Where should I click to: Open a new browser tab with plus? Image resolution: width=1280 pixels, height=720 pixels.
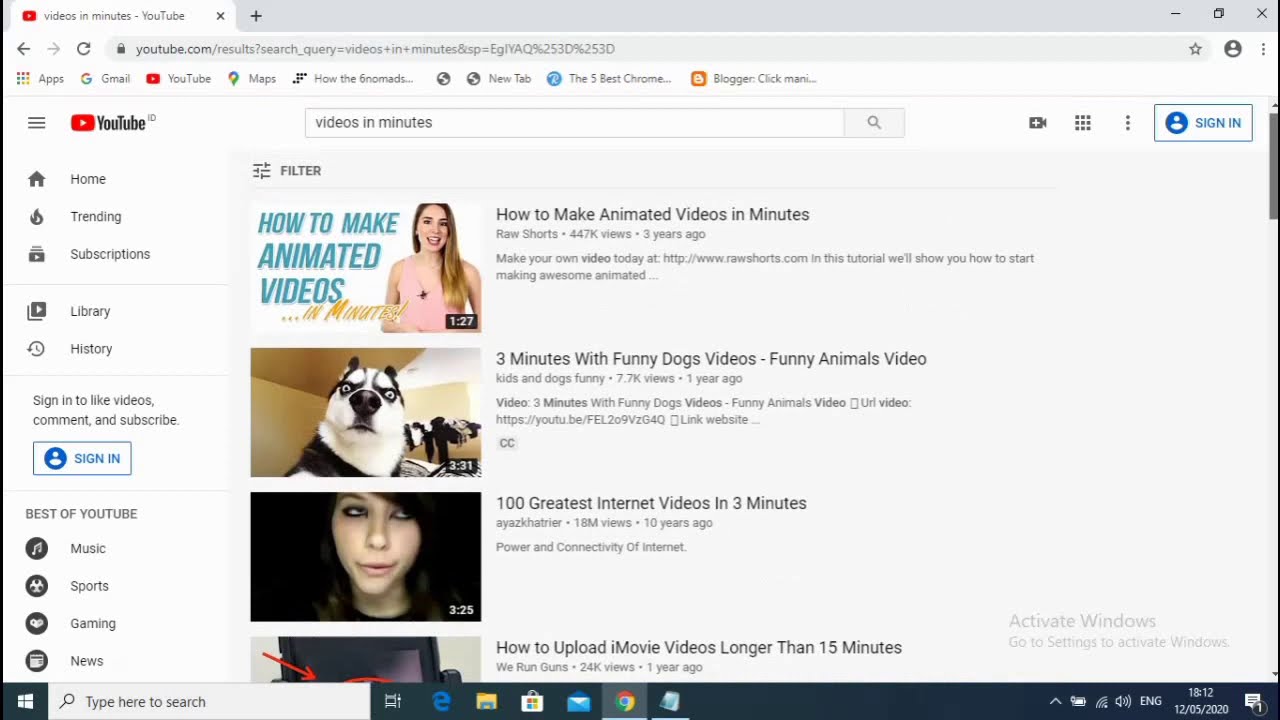tap(256, 16)
